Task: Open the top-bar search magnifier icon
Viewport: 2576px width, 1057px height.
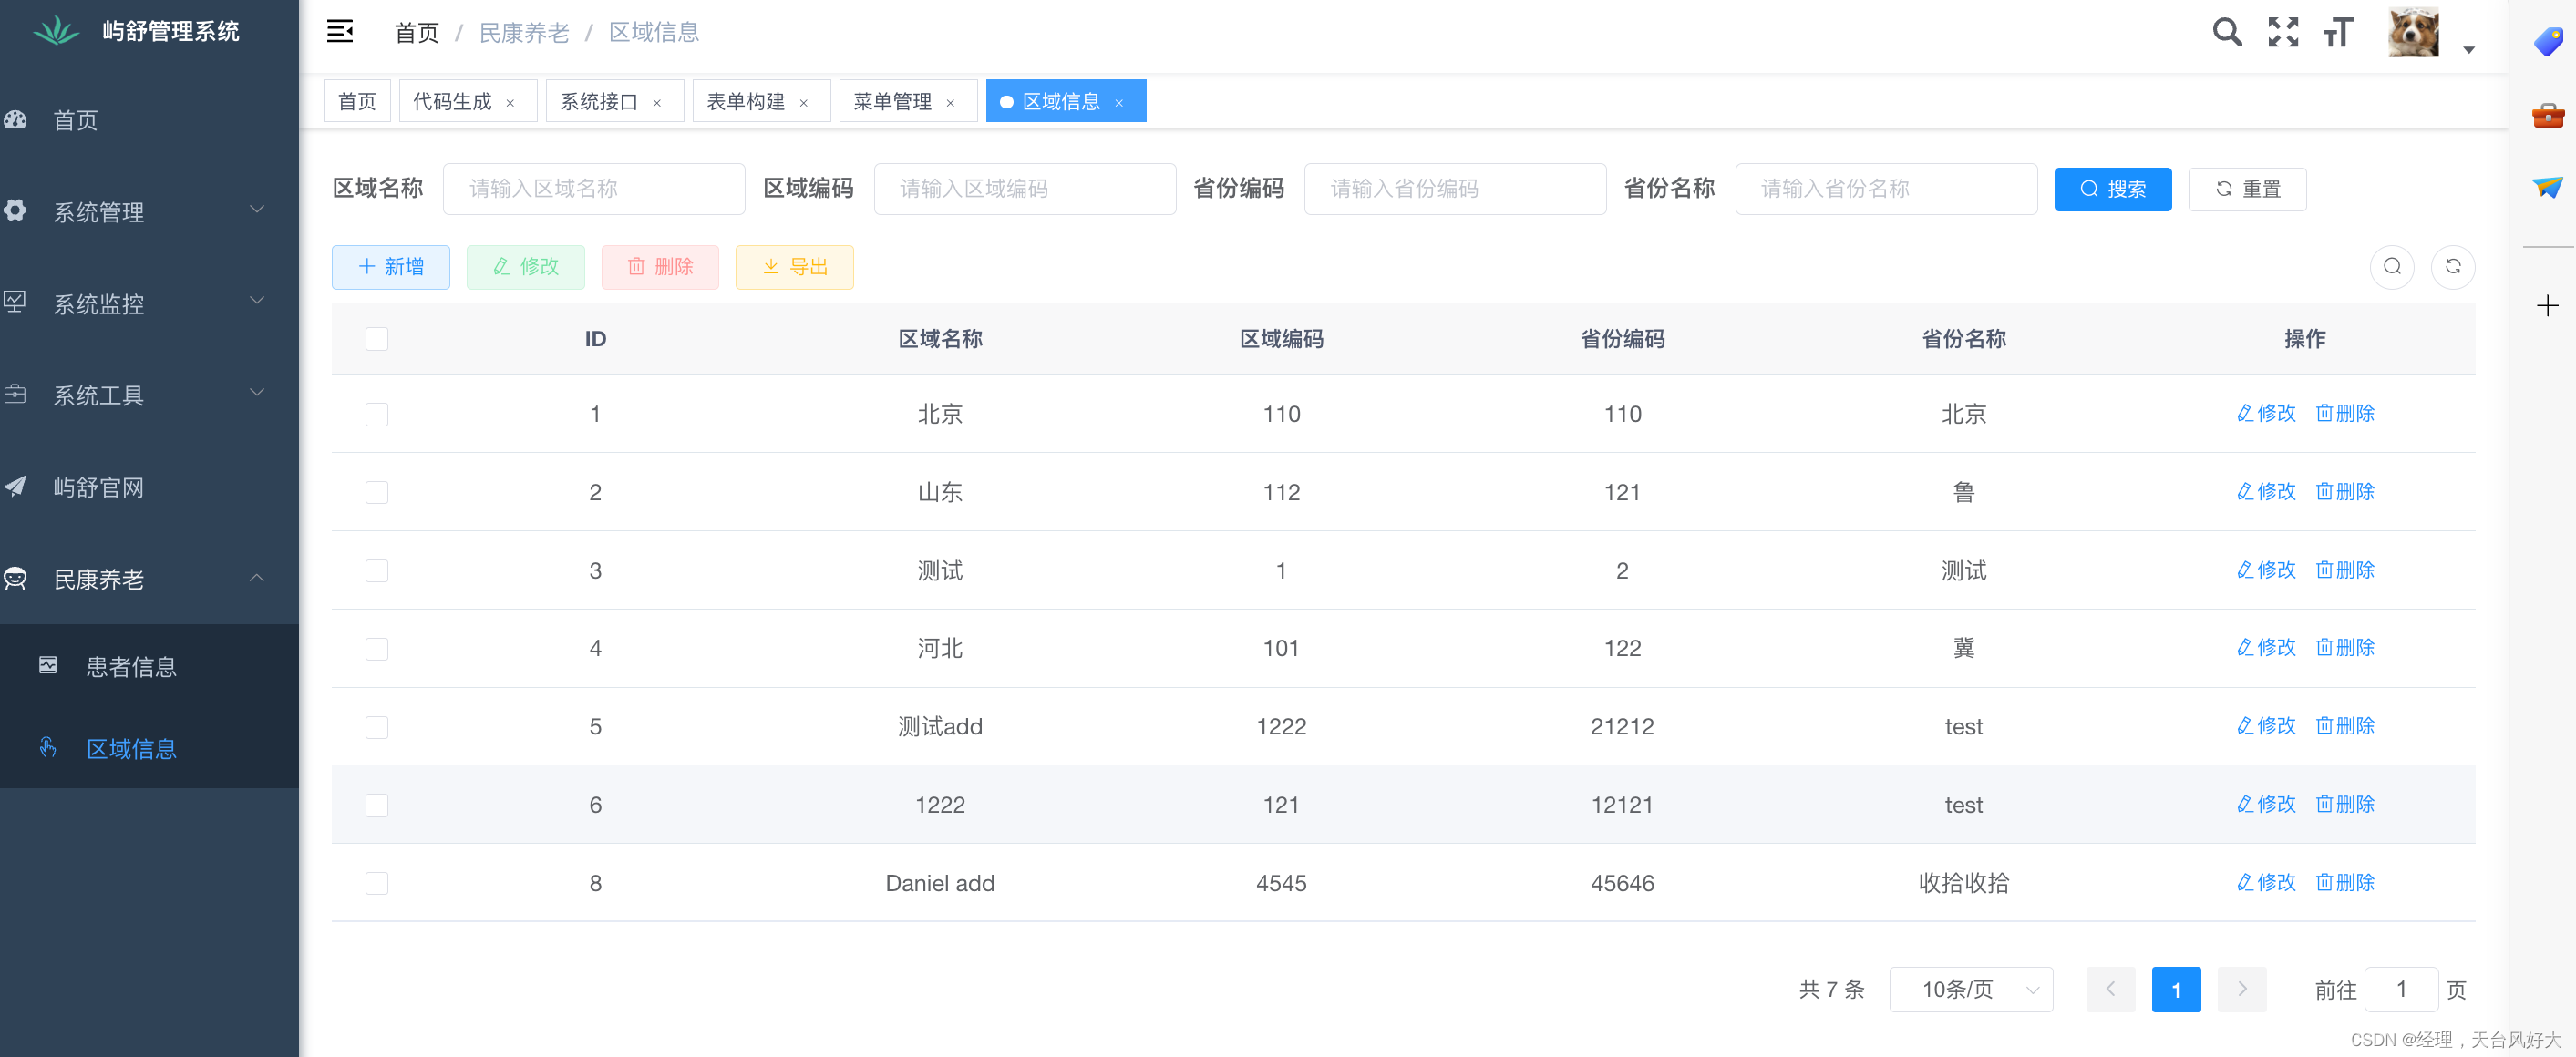Action: pyautogui.click(x=2226, y=32)
